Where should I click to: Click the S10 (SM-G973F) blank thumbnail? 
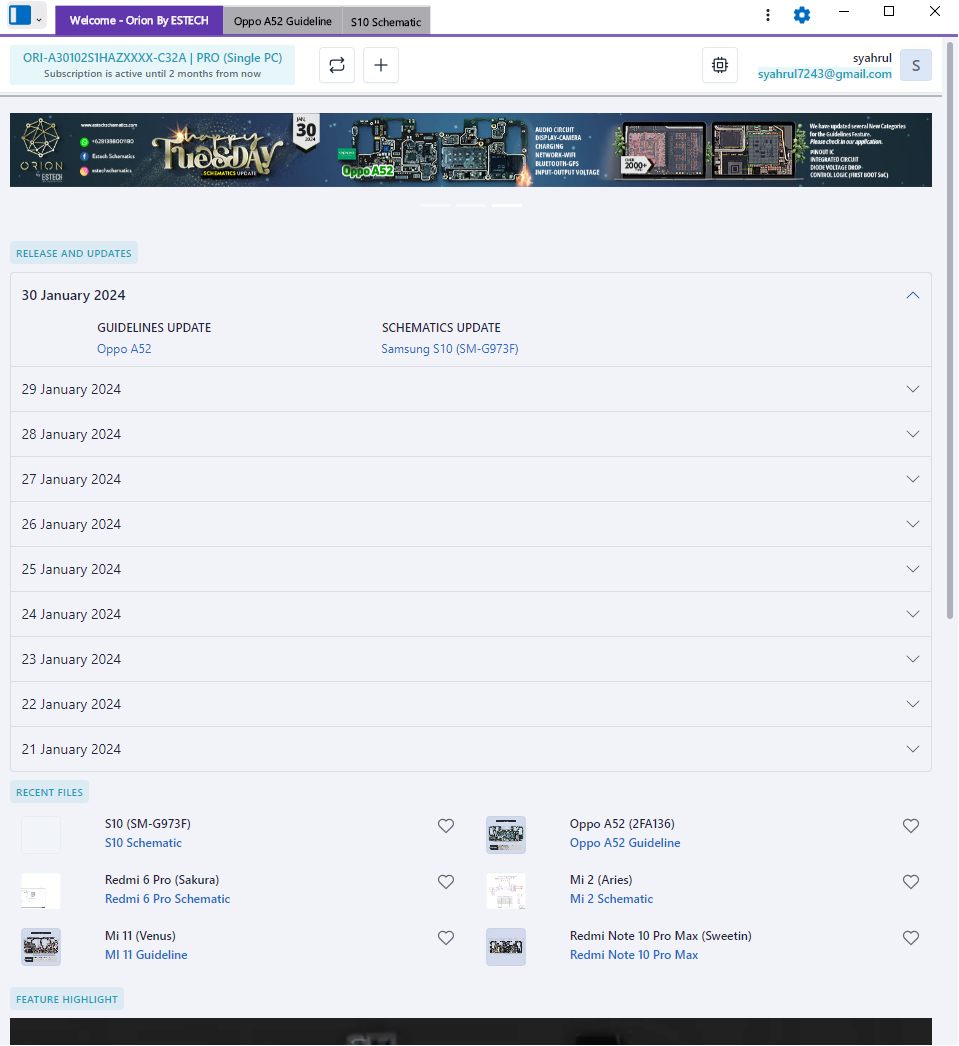point(41,835)
